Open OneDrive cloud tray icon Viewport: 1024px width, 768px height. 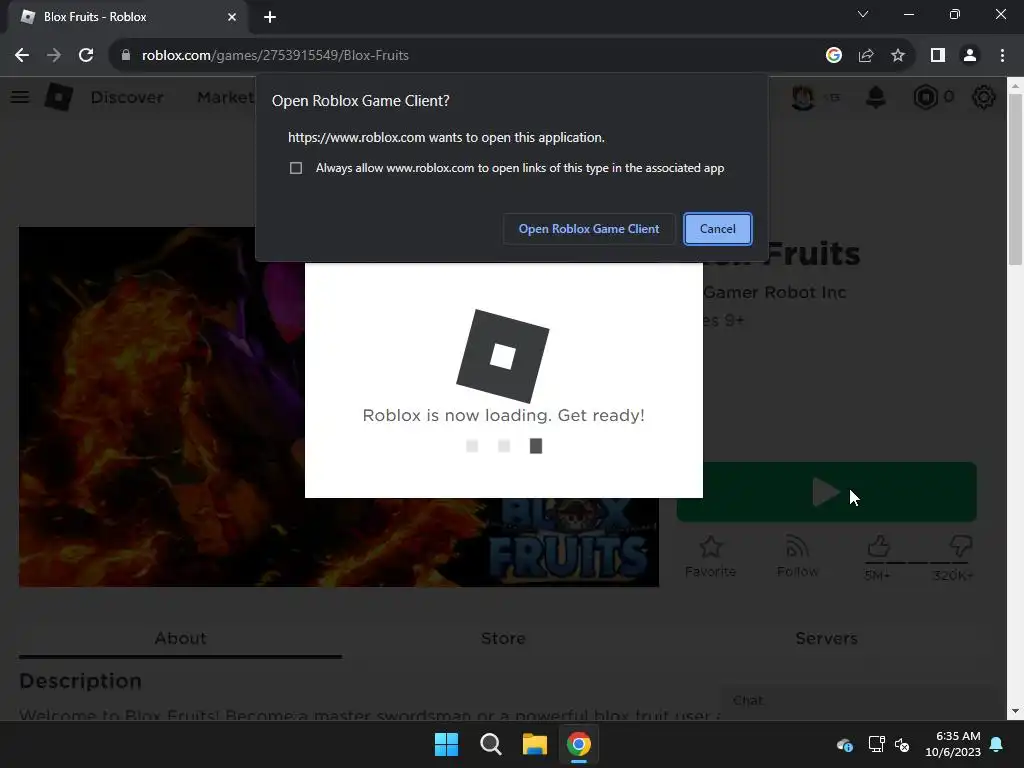pyautogui.click(x=844, y=744)
